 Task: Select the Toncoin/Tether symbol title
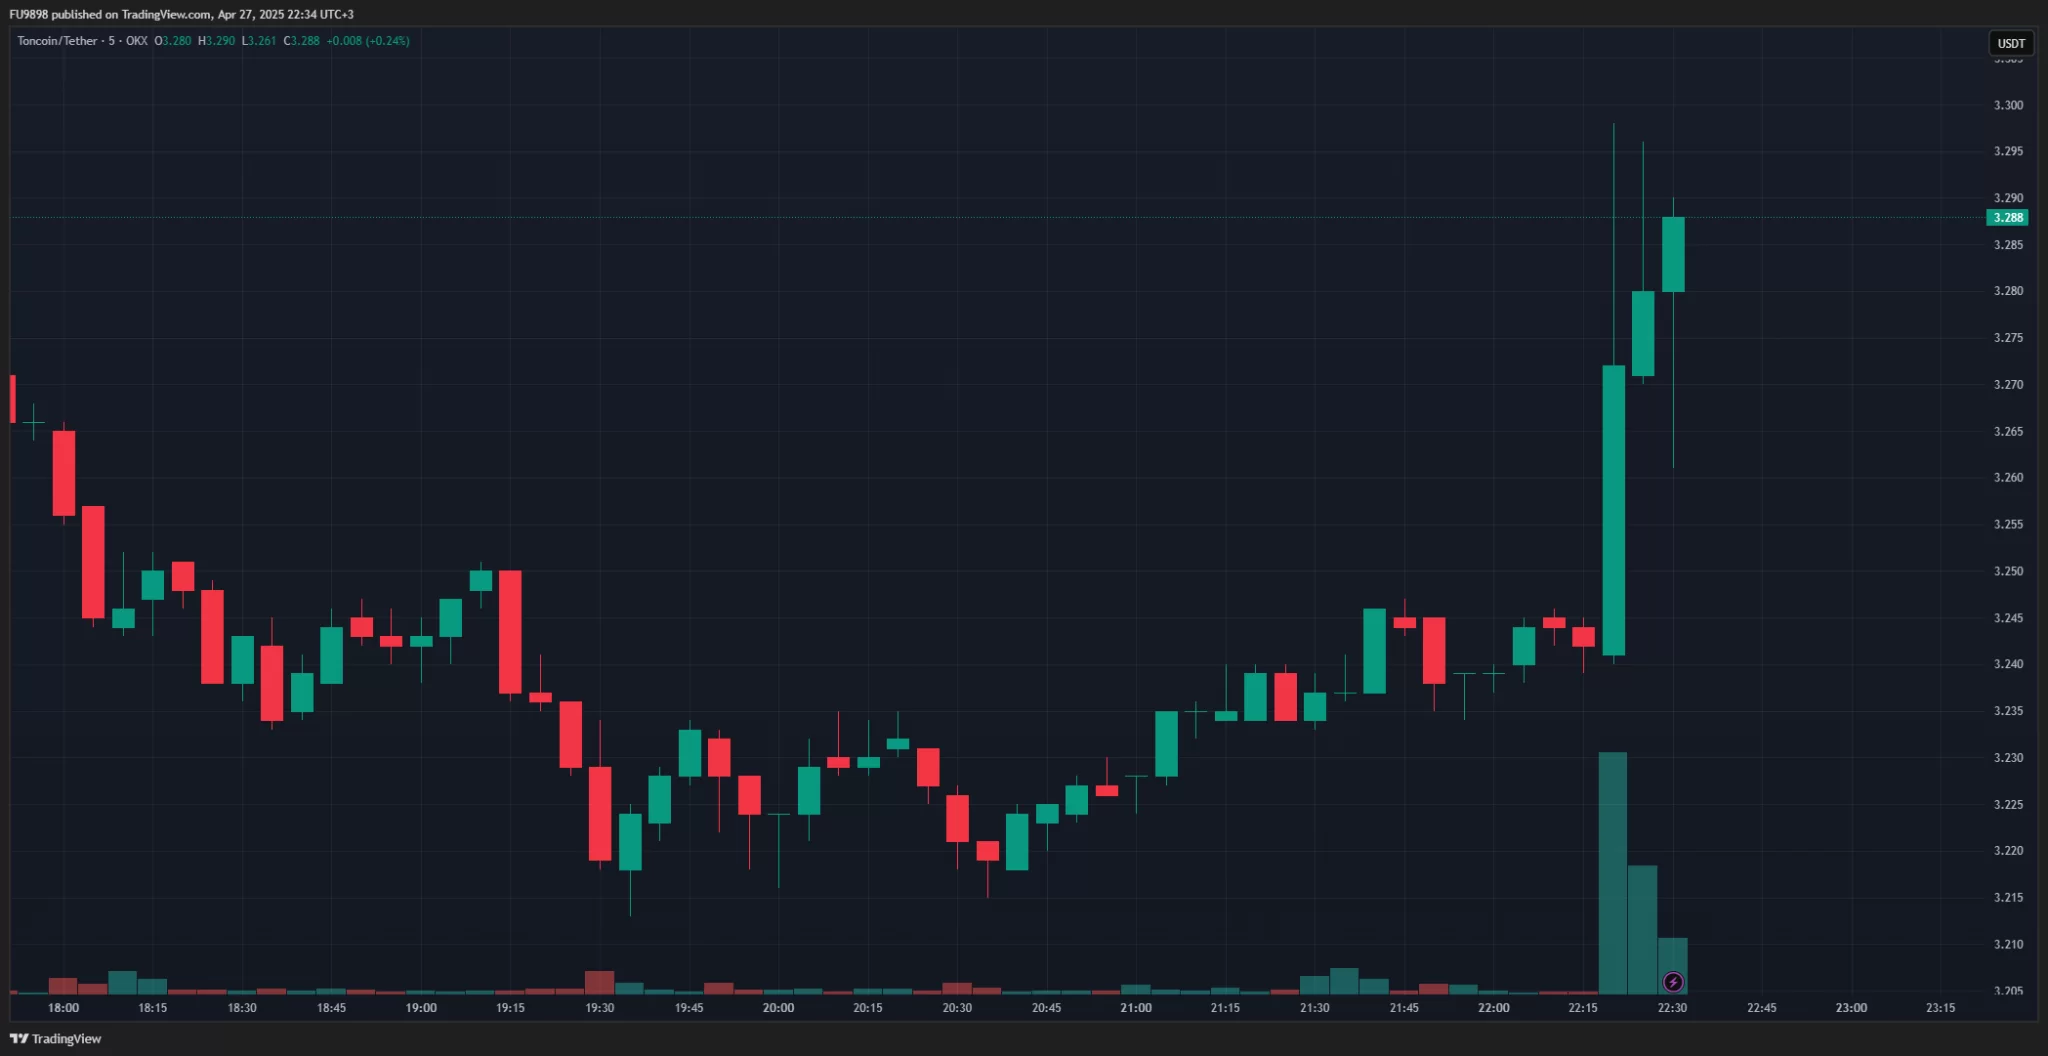tap(58, 41)
